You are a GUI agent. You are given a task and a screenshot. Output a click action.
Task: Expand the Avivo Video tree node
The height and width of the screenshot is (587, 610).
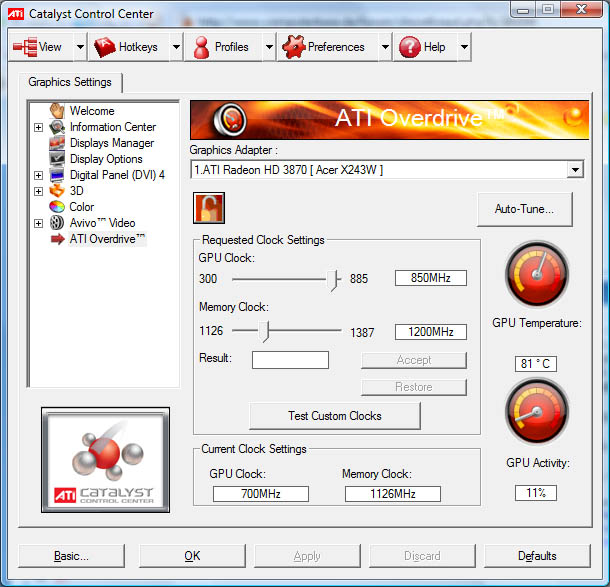pyautogui.click(x=38, y=223)
